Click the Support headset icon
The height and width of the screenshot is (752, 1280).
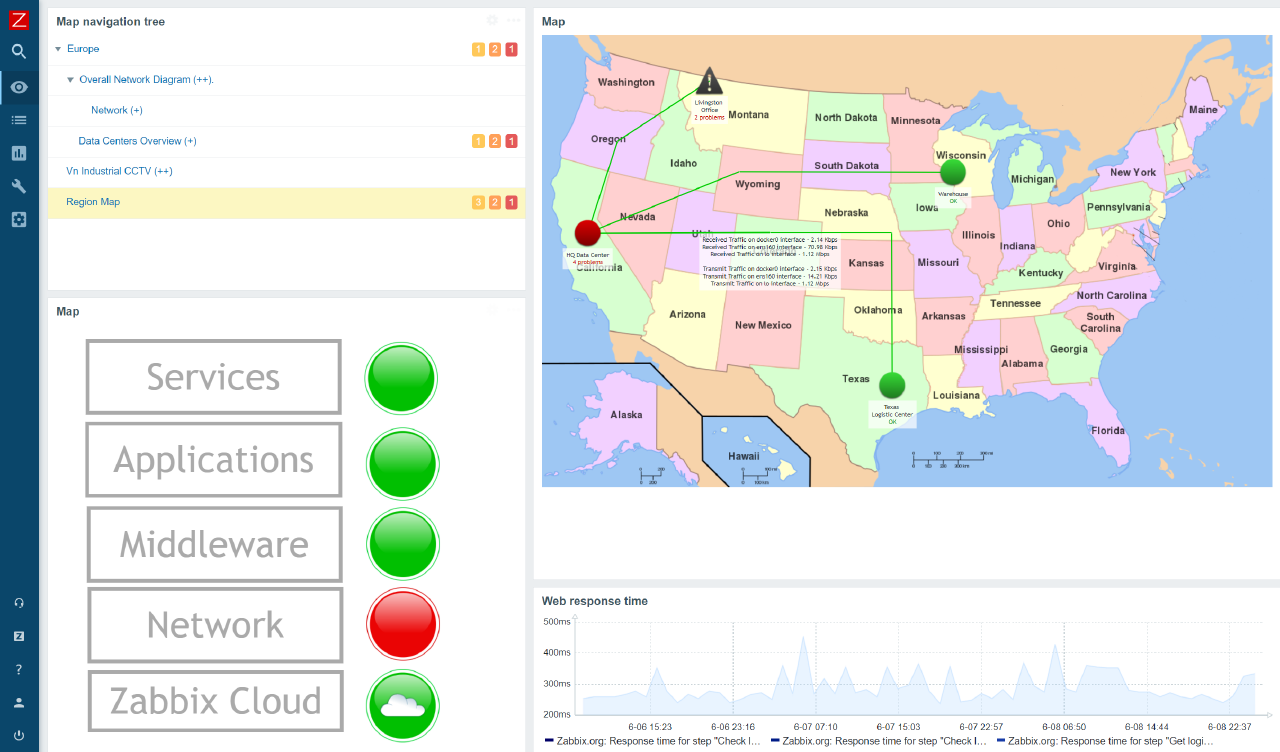click(x=19, y=603)
